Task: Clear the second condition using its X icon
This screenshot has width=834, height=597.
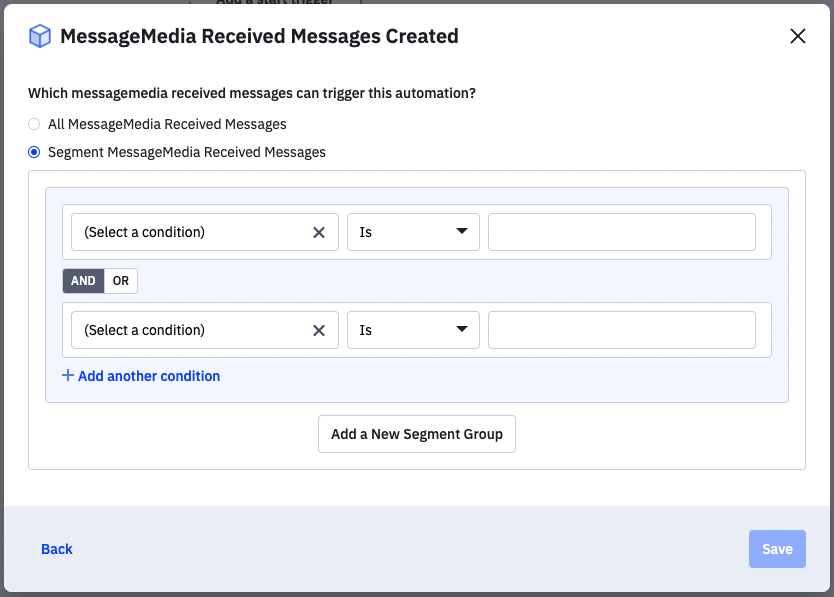Action: pyautogui.click(x=318, y=330)
